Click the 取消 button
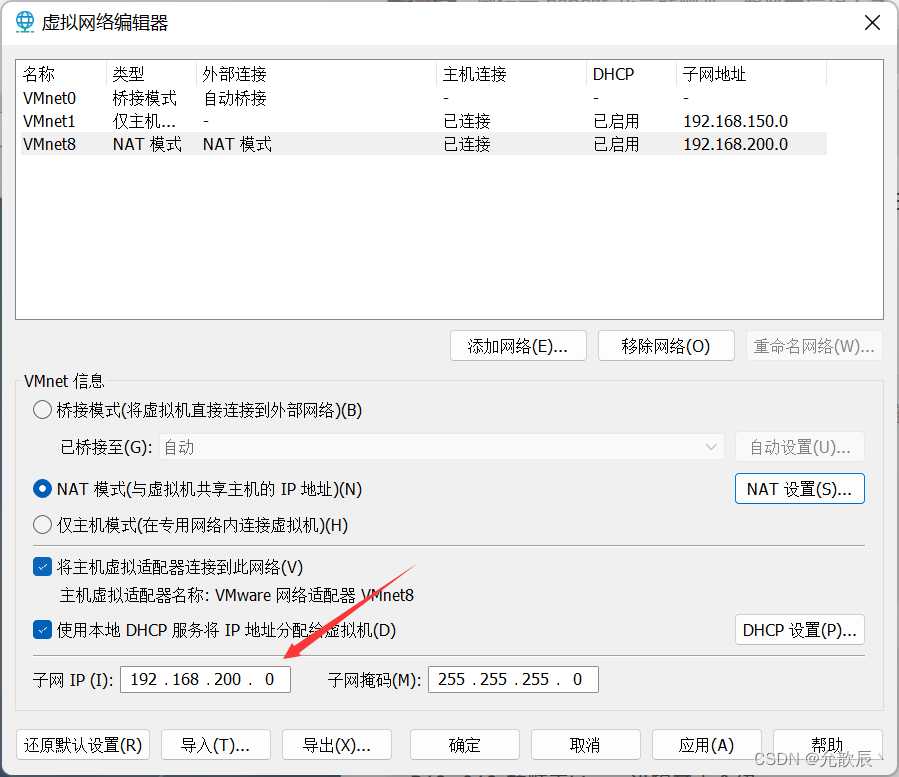Screen dimensions: 899x777 585,745
